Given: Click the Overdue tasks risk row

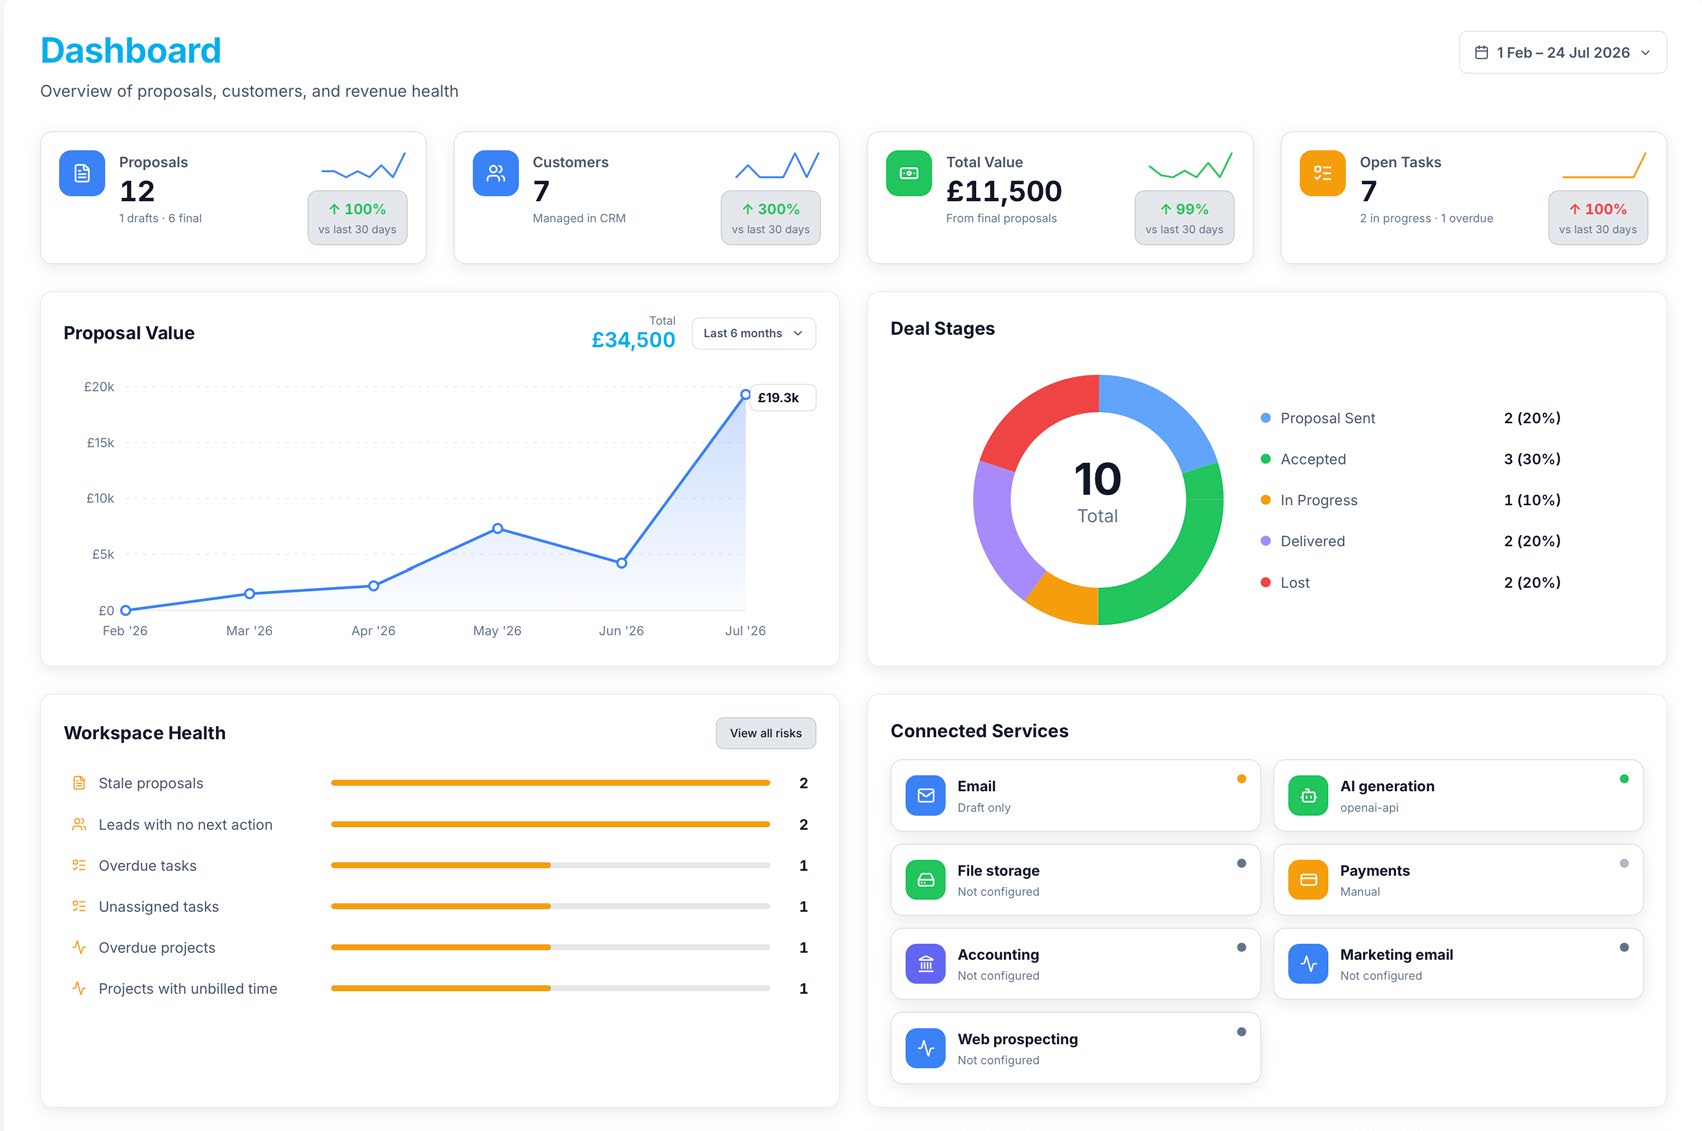Looking at the screenshot, I should (439, 865).
